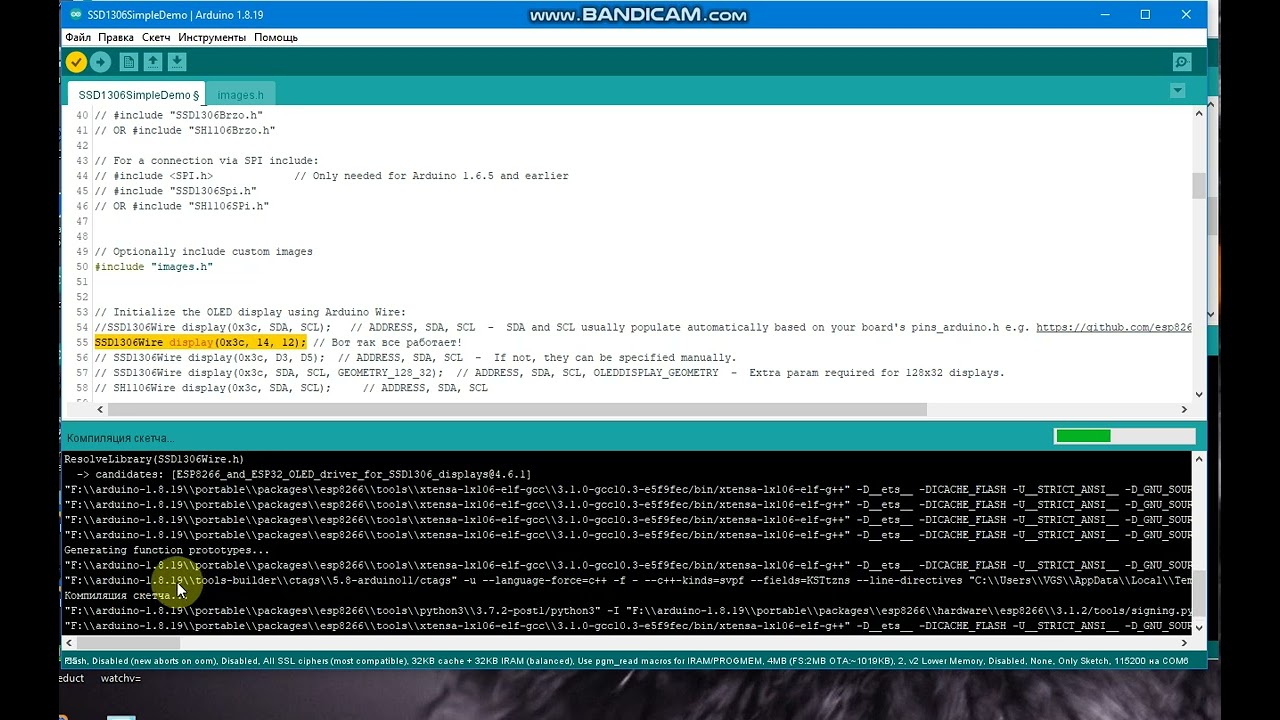This screenshot has width=1280, height=720.
Task: Click the green compilation progress bar
Action: click(1125, 436)
